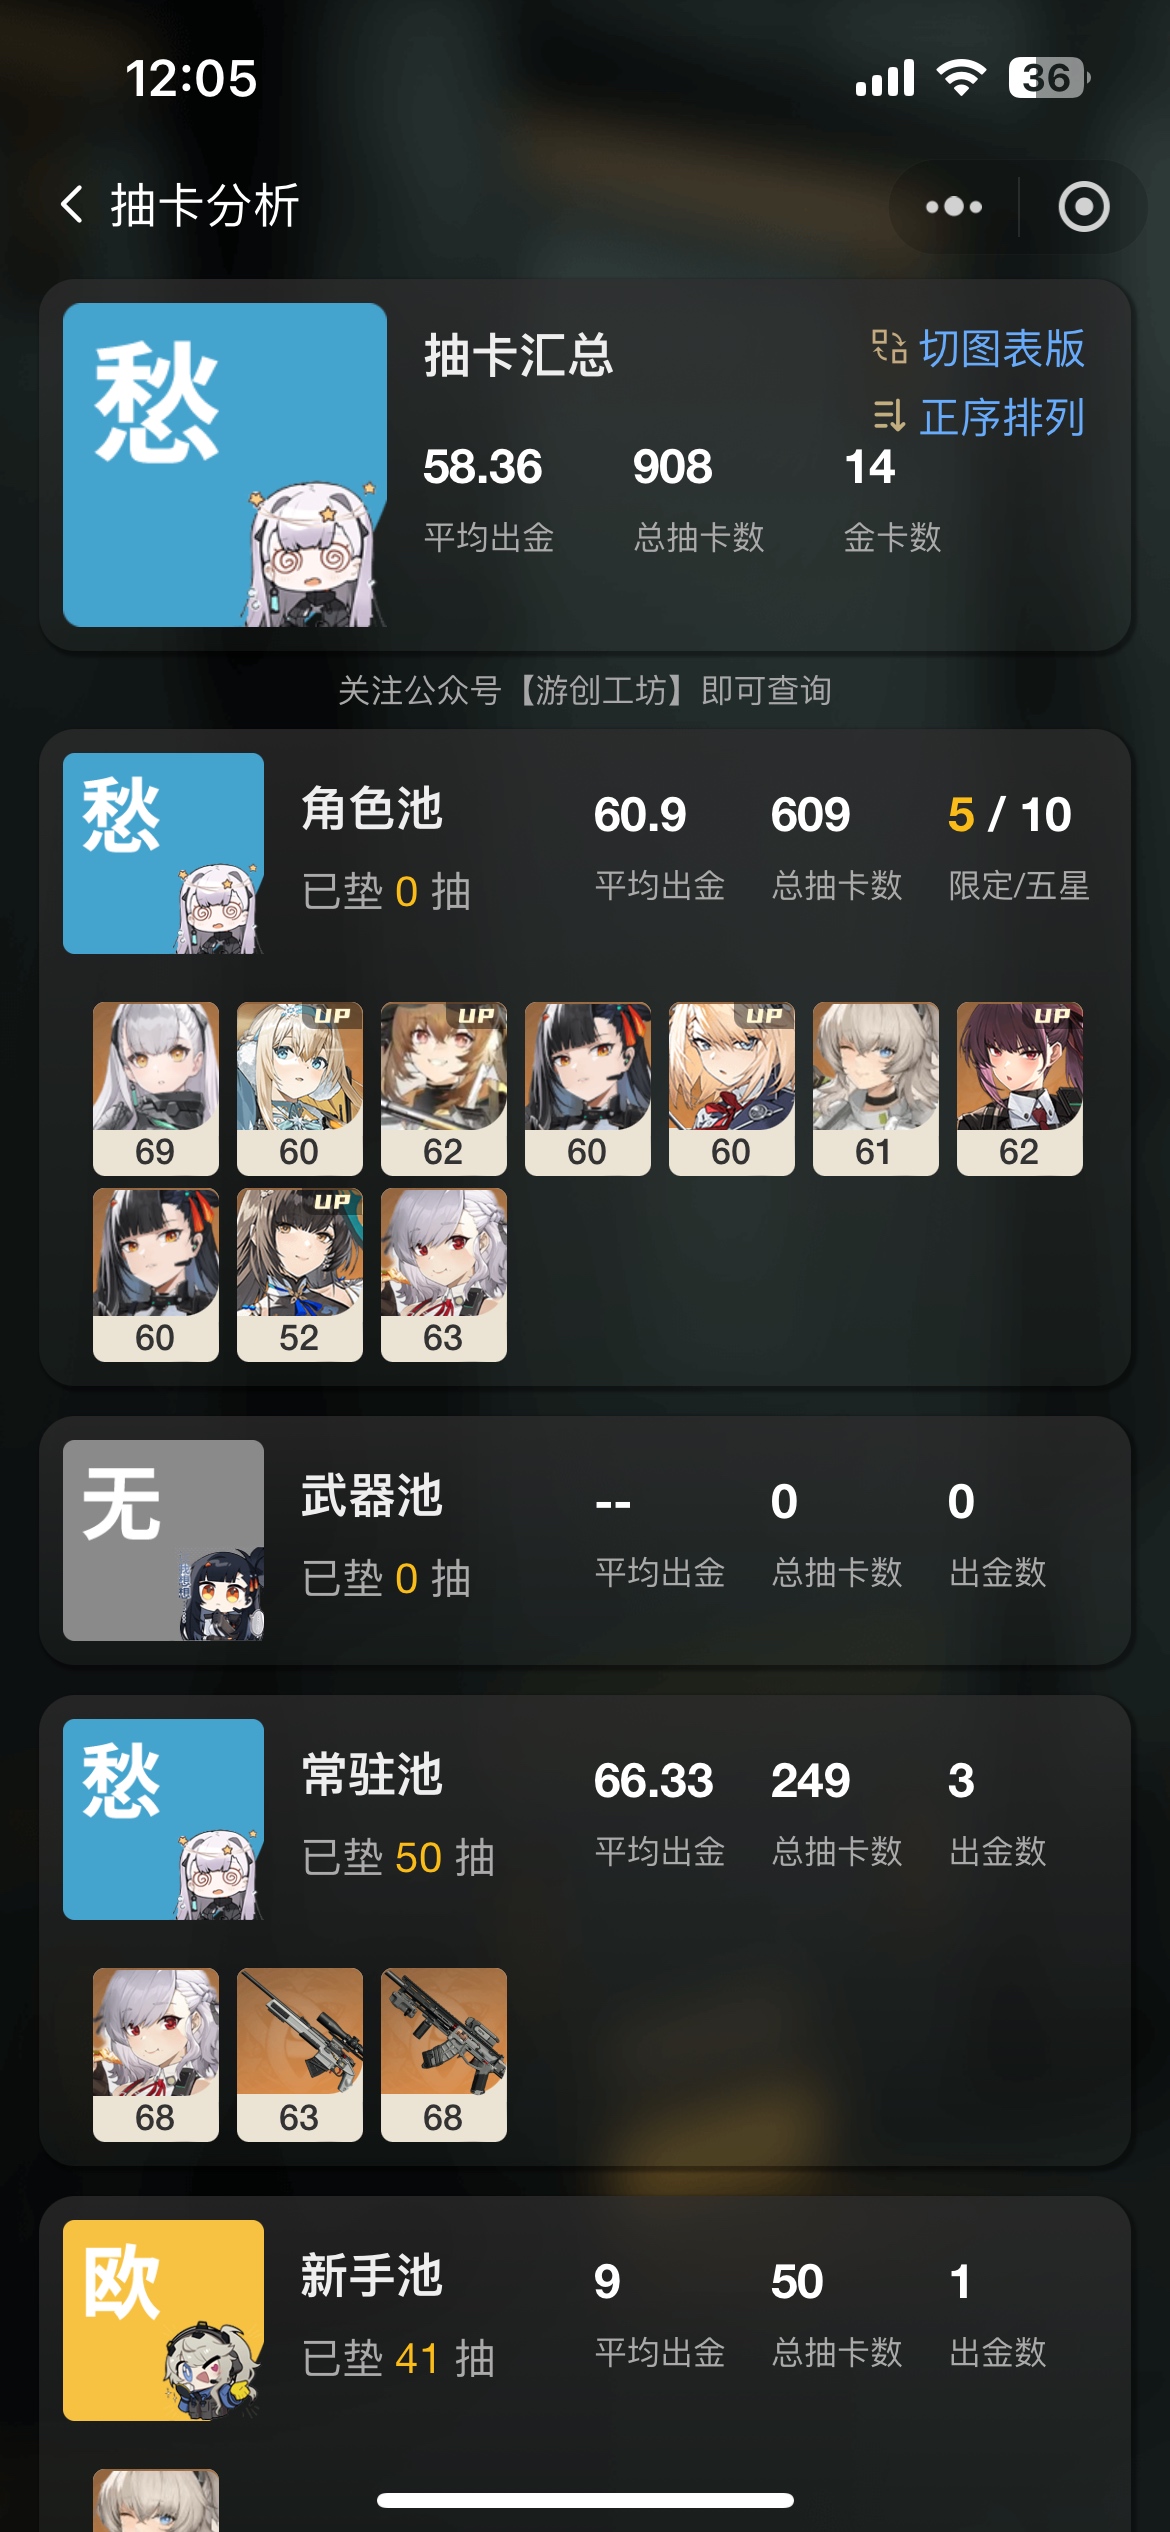Select the character card showing 69 pulls

156,1089
